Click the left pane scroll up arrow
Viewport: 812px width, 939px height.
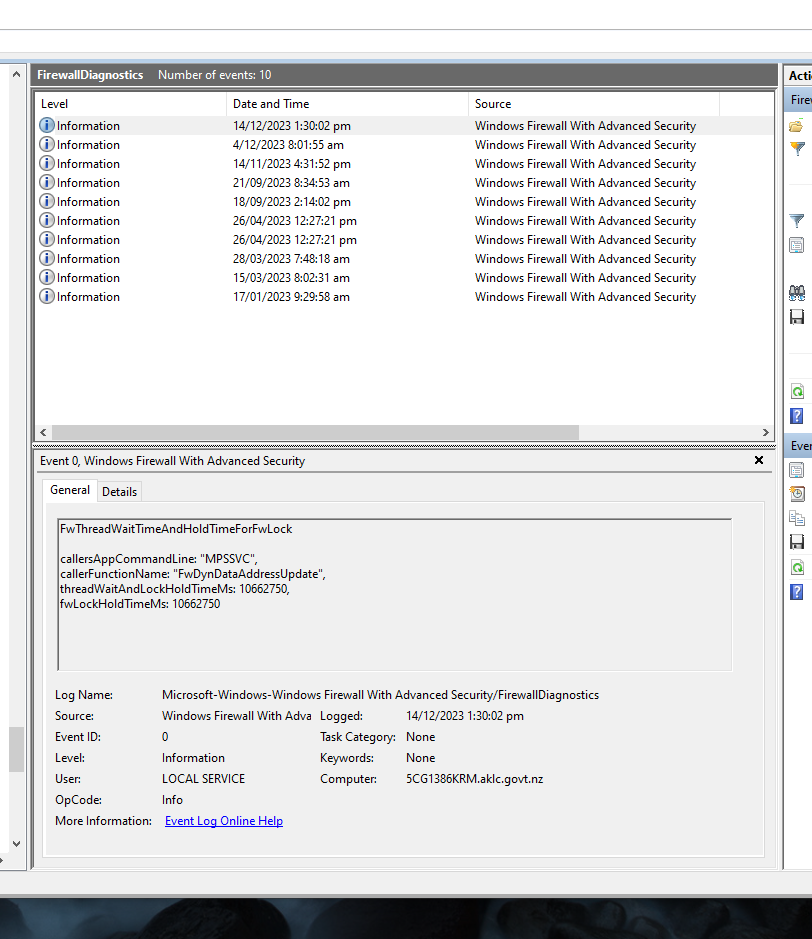pyautogui.click(x=16, y=74)
